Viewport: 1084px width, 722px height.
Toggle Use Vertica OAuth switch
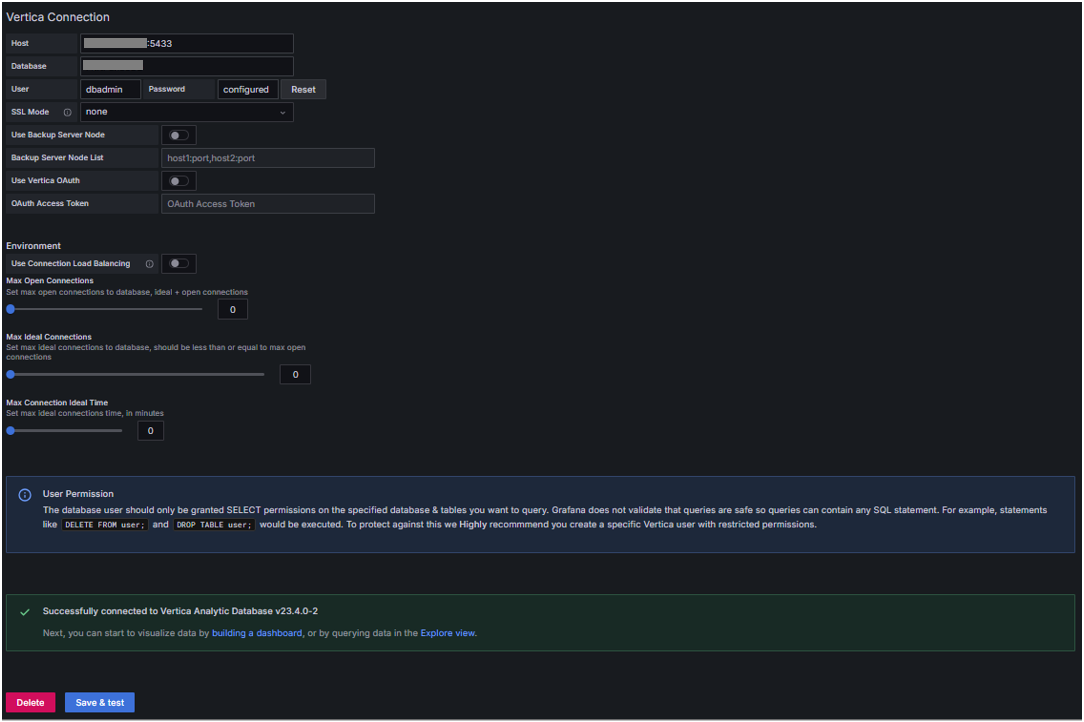[x=179, y=181]
